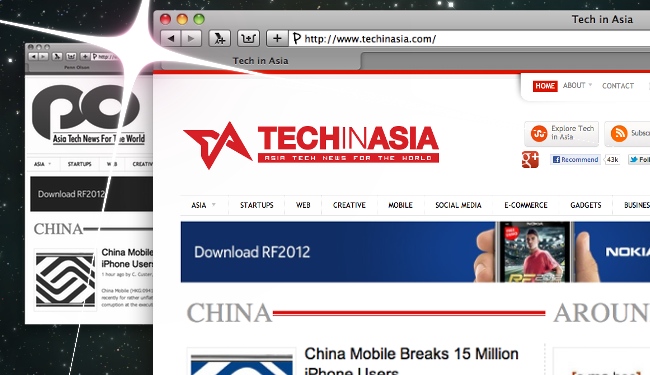Image resolution: width=650 pixels, height=375 pixels.
Task: Click the pointer-plus icon in the Penn Olson window
Action: tap(57, 56)
